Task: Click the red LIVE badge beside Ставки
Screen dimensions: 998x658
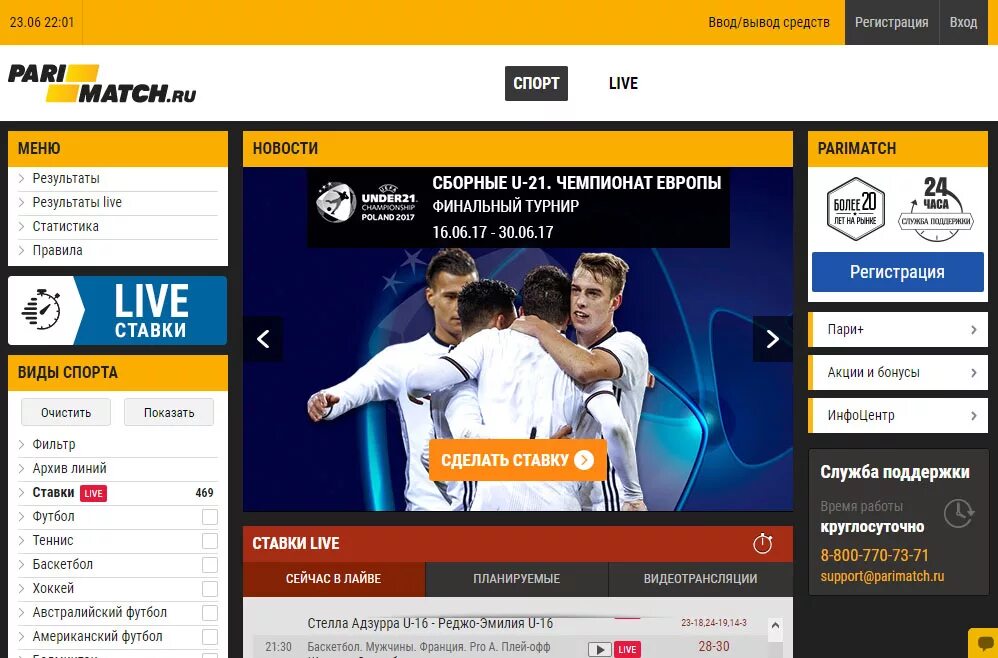Action: pyautogui.click(x=93, y=493)
